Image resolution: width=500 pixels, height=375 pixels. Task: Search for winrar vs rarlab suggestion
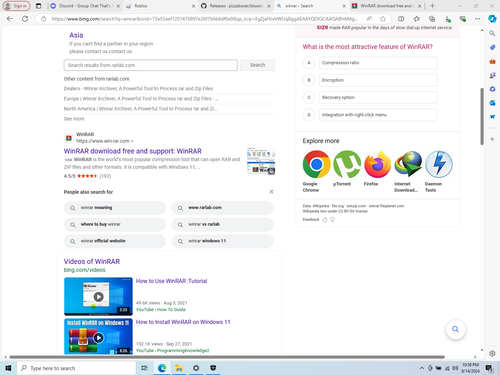tap(222, 224)
